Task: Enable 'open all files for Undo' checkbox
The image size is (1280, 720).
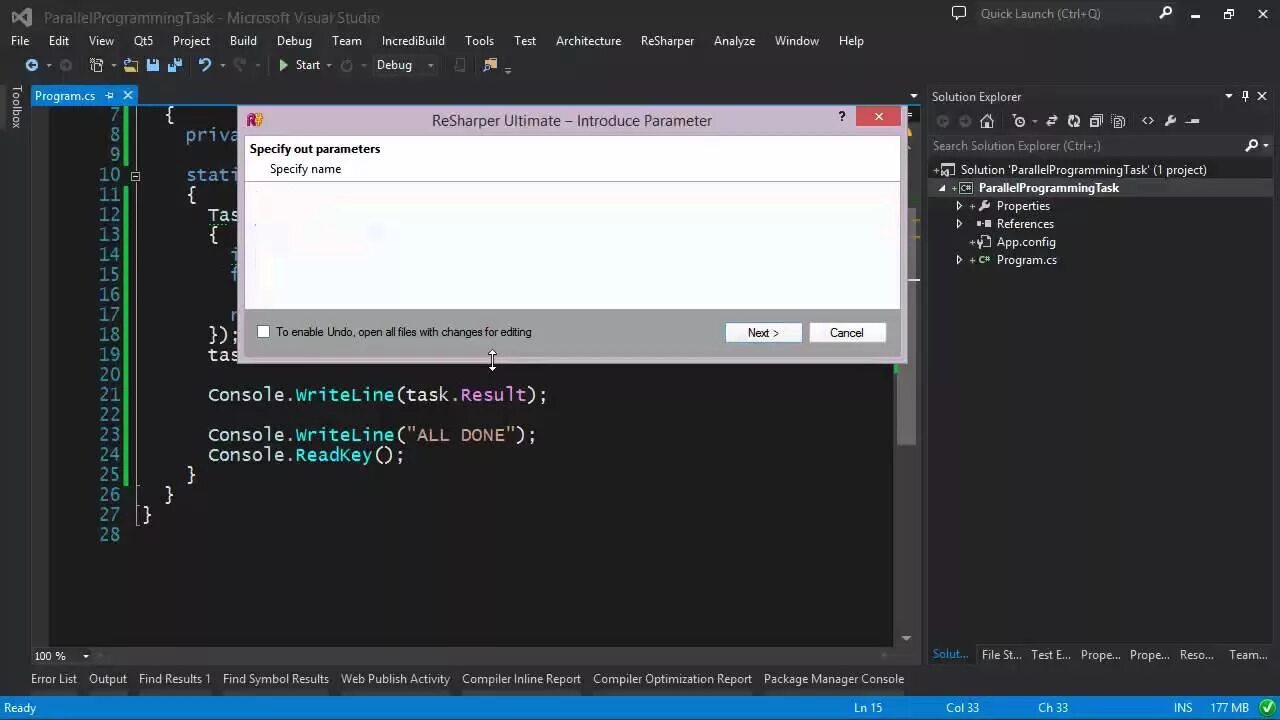Action: coord(263,332)
